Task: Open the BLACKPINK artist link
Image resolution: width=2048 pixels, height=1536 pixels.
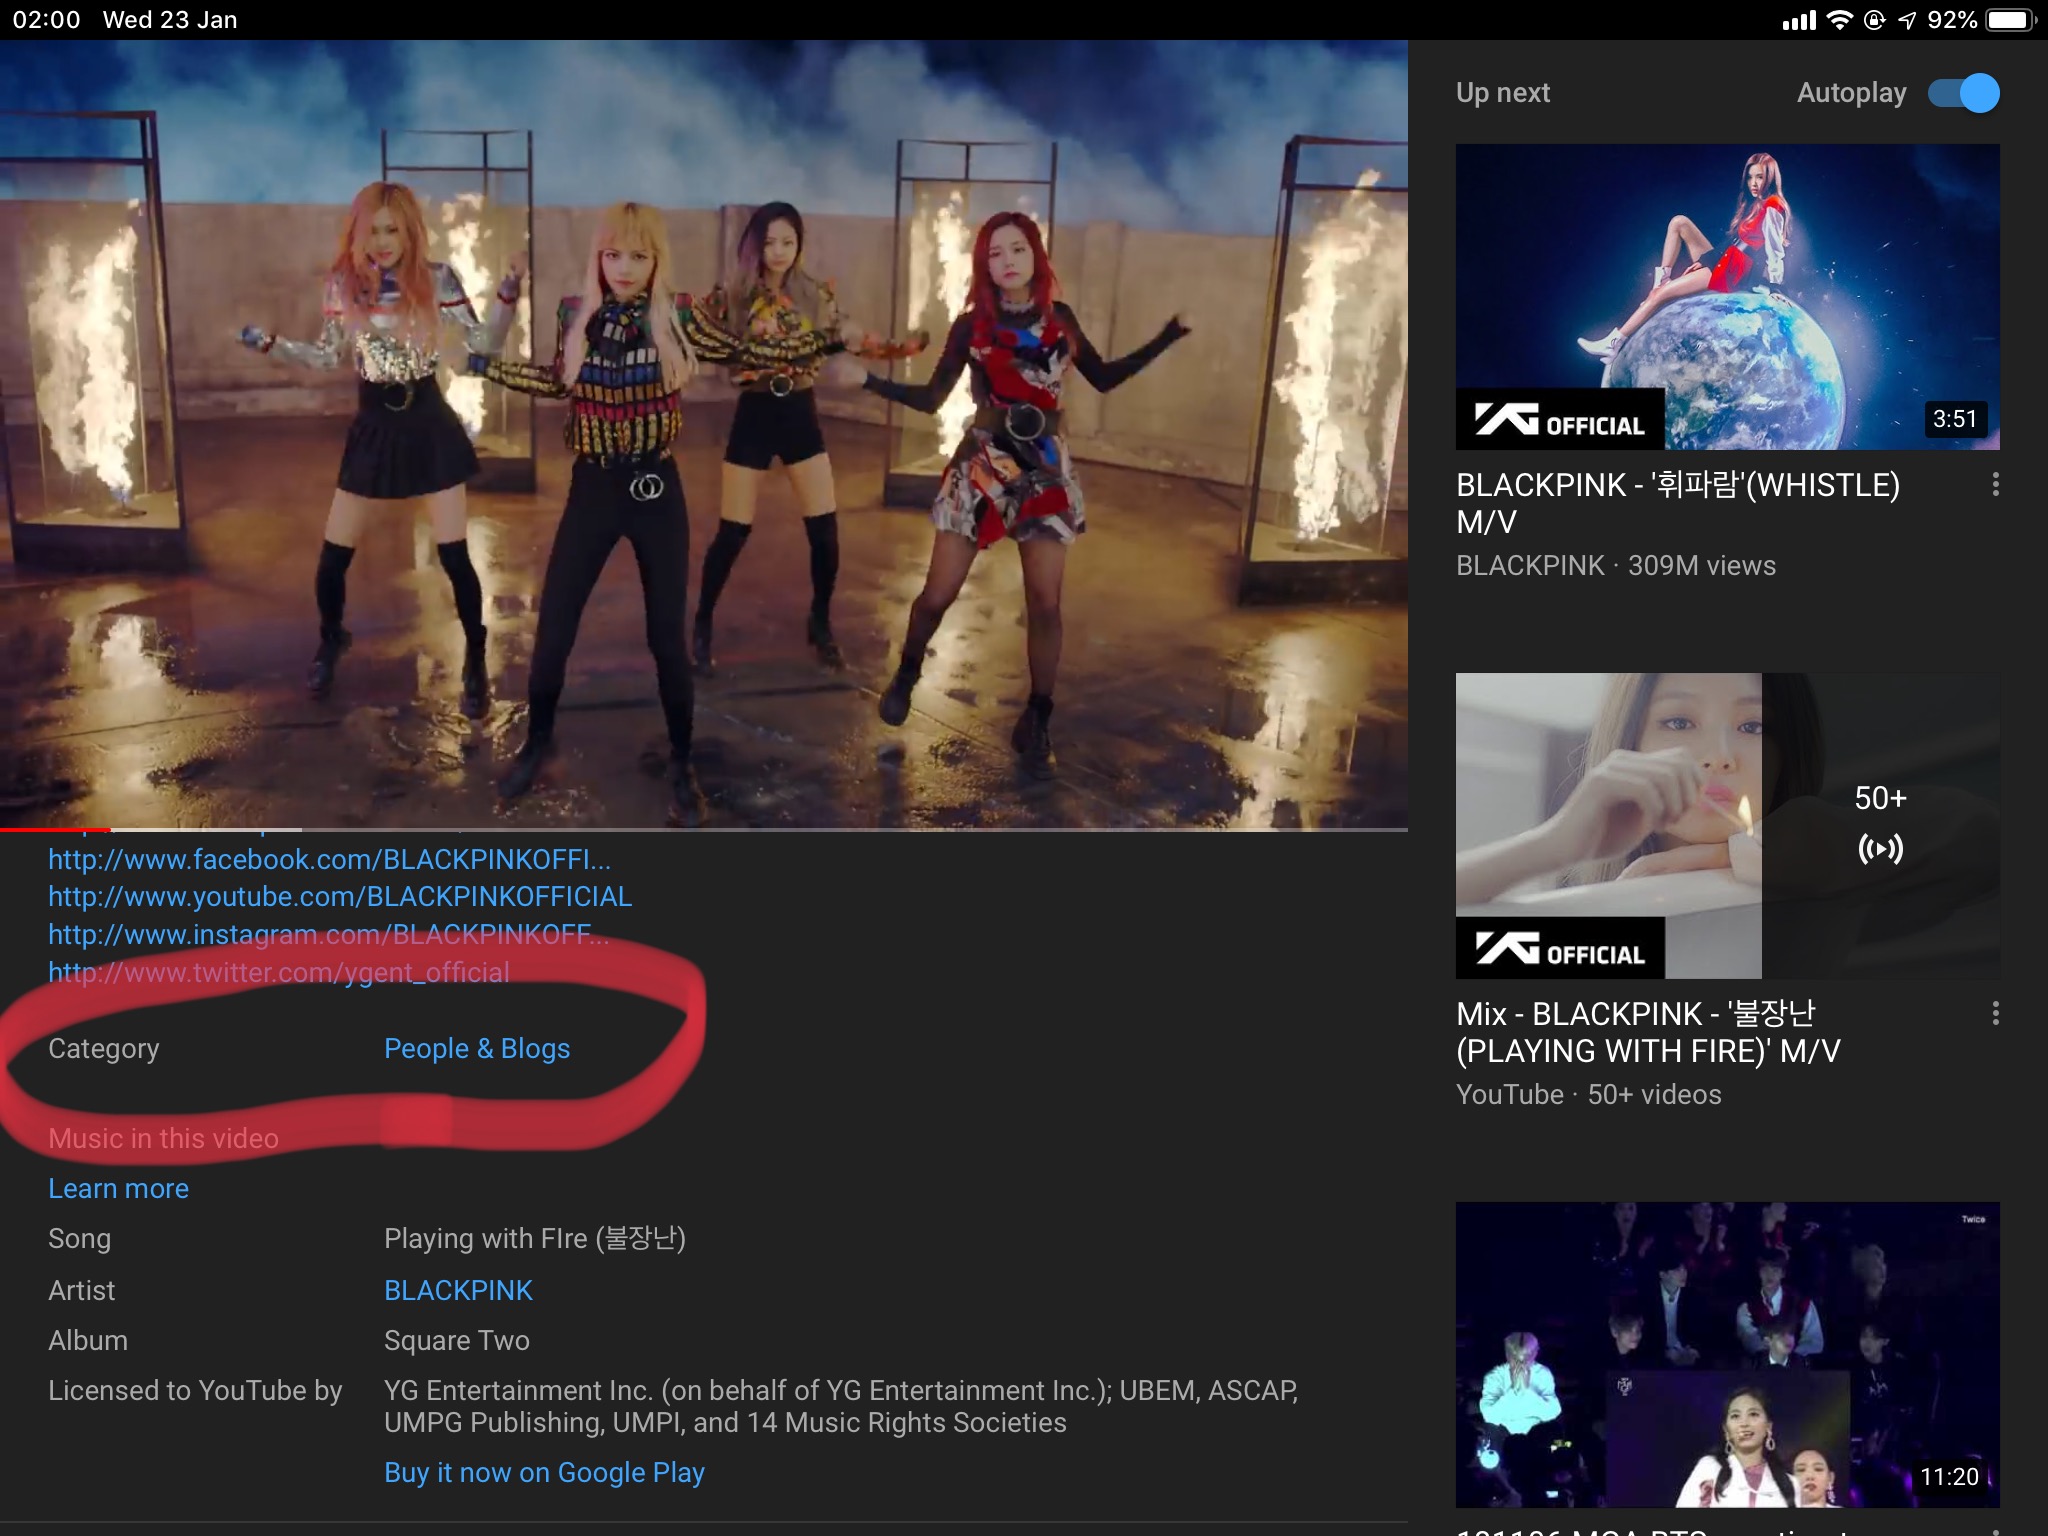Action: (x=458, y=1291)
